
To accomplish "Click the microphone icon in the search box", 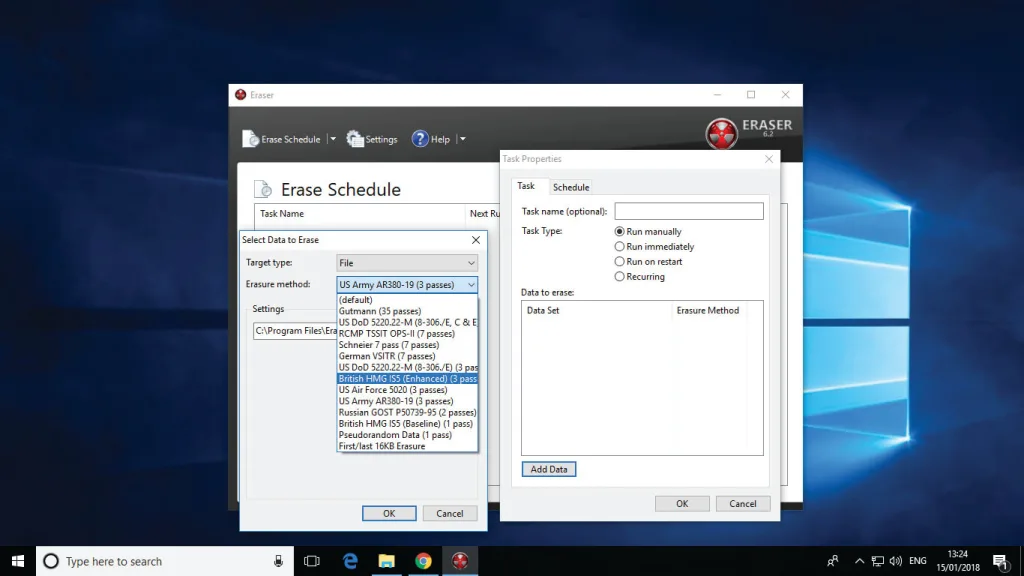I will pyautogui.click(x=278, y=561).
